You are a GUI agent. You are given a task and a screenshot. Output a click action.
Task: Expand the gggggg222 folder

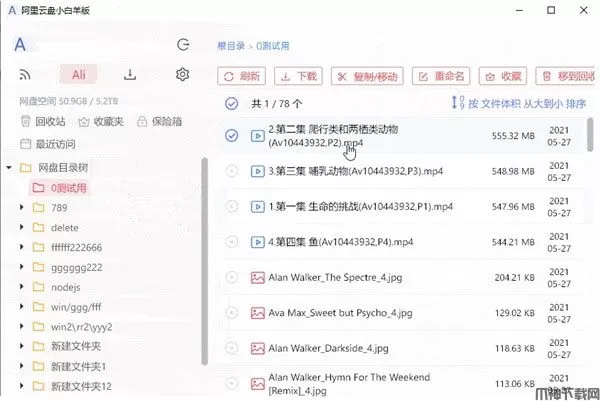[x=21, y=267]
